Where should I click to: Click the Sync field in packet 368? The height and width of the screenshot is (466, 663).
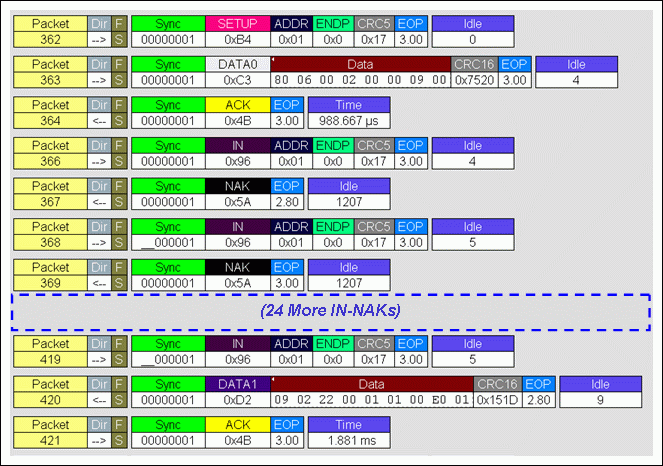[166, 234]
